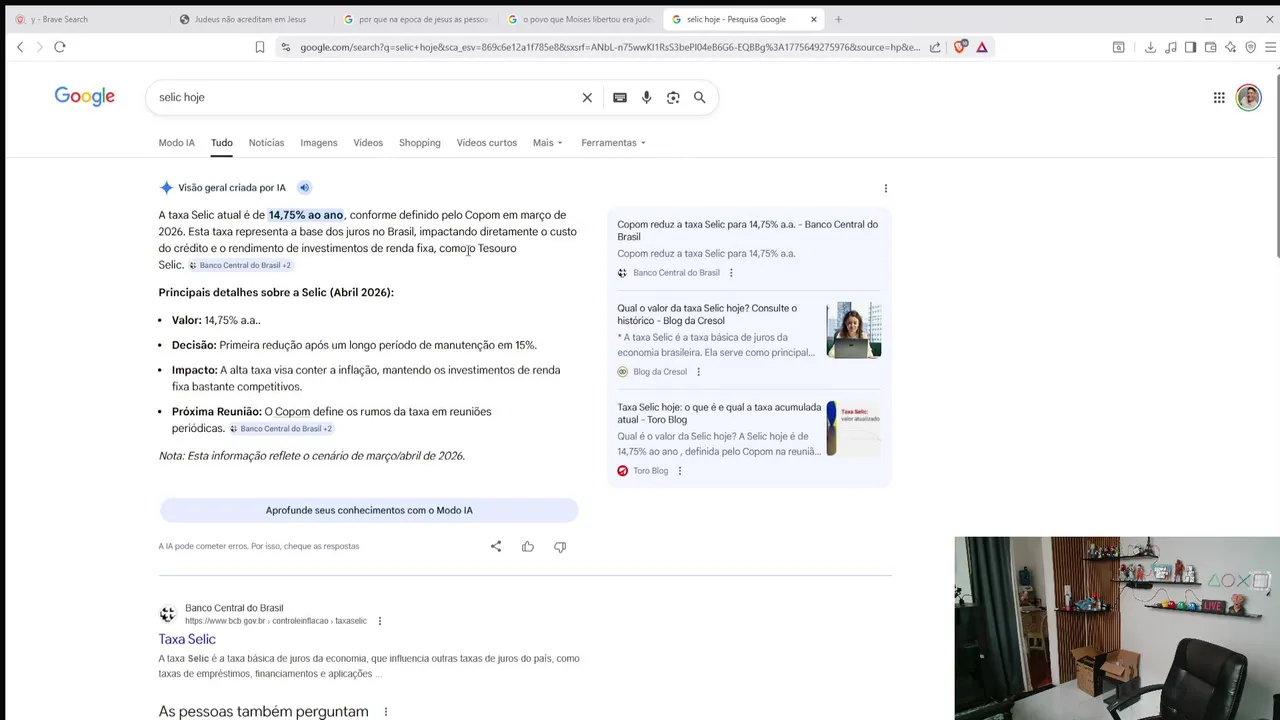Screen dimensions: 1280x720
Task: Open Leo AI assistant sparkle icon
Action: pos(1230,47)
